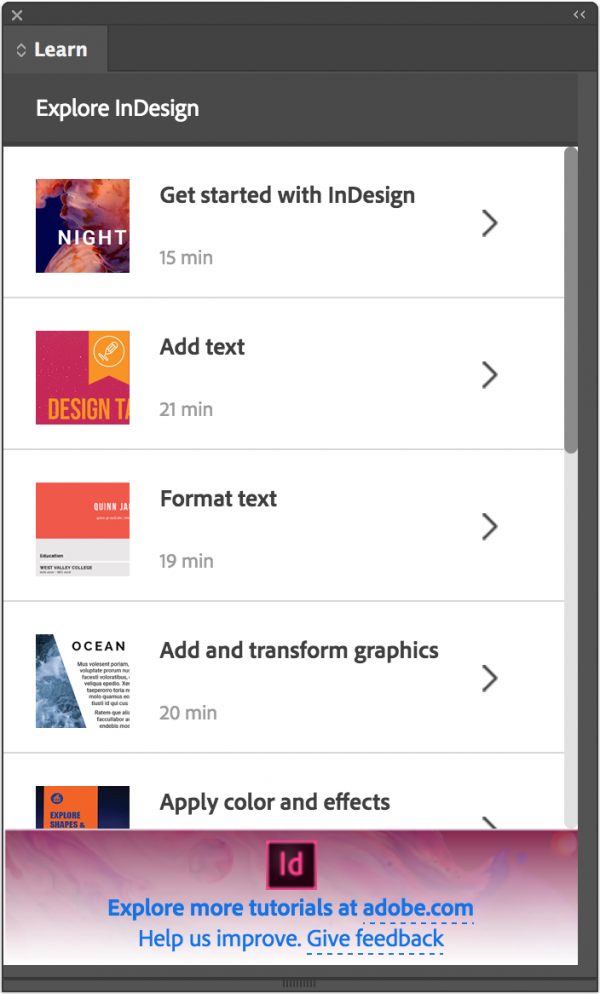The width and height of the screenshot is (600, 994).
Task: Select the NIGHT tutorial thumbnail
Action: tap(82, 225)
